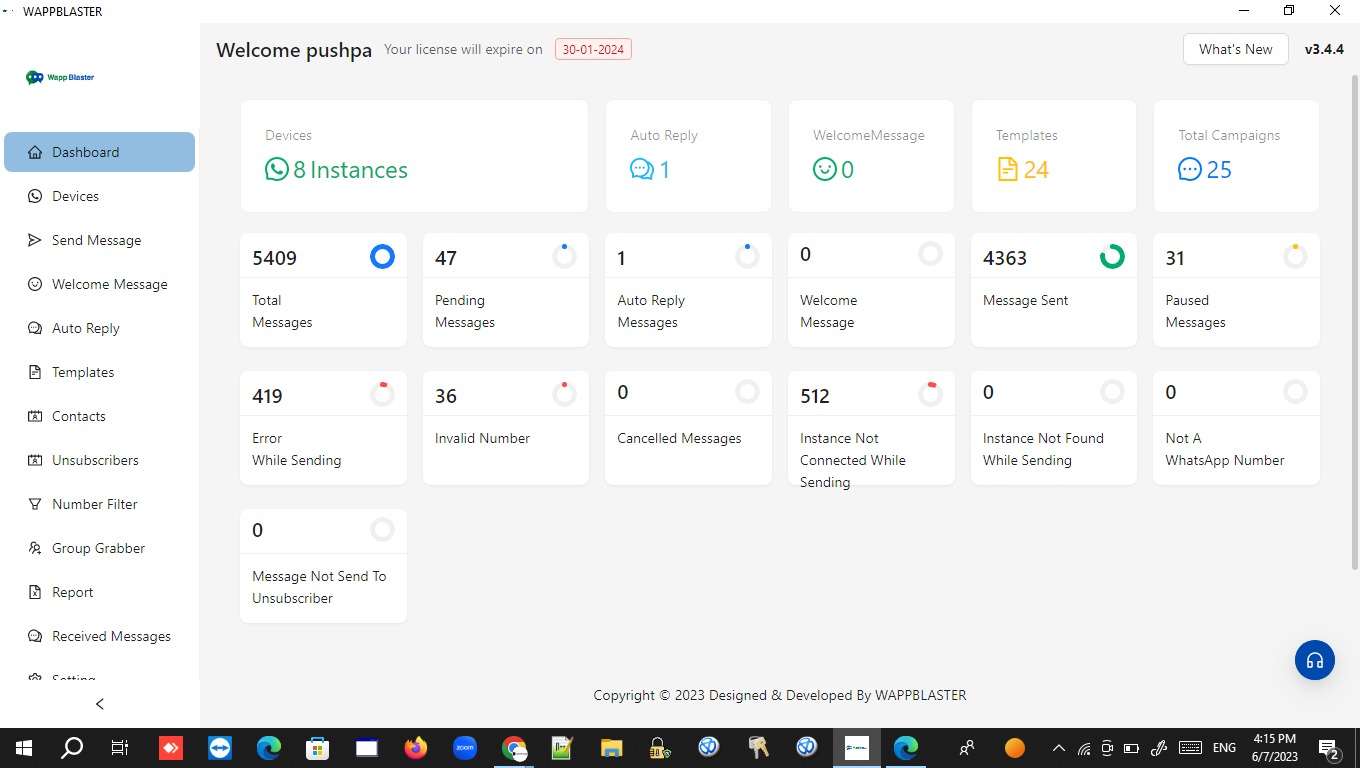Click the Contacts icon in sidebar
Image resolution: width=1360 pixels, height=768 pixels.
coord(35,416)
